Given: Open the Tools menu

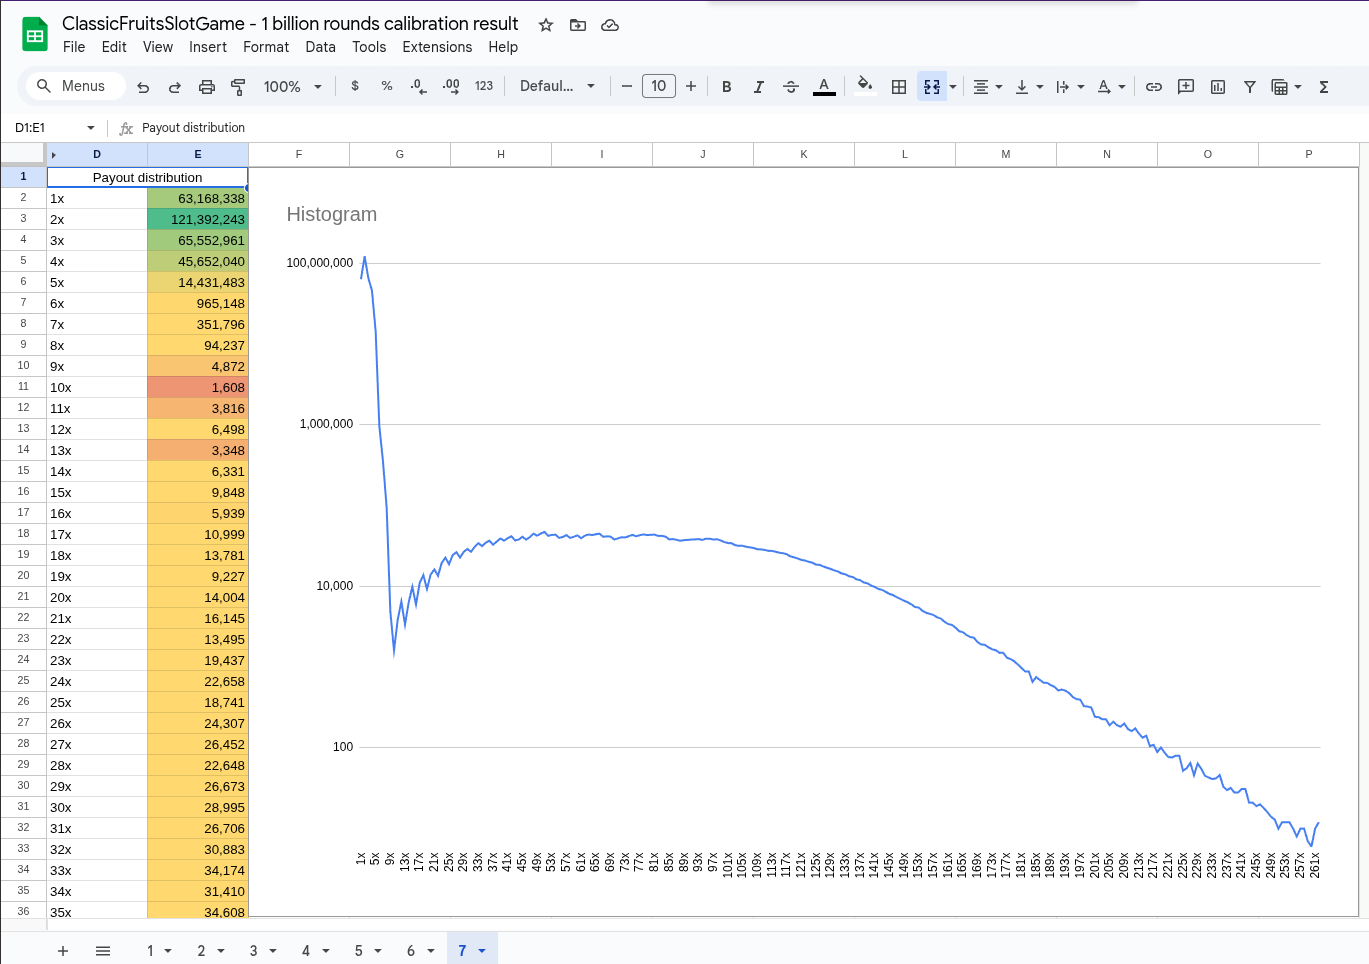Looking at the screenshot, I should [x=369, y=47].
